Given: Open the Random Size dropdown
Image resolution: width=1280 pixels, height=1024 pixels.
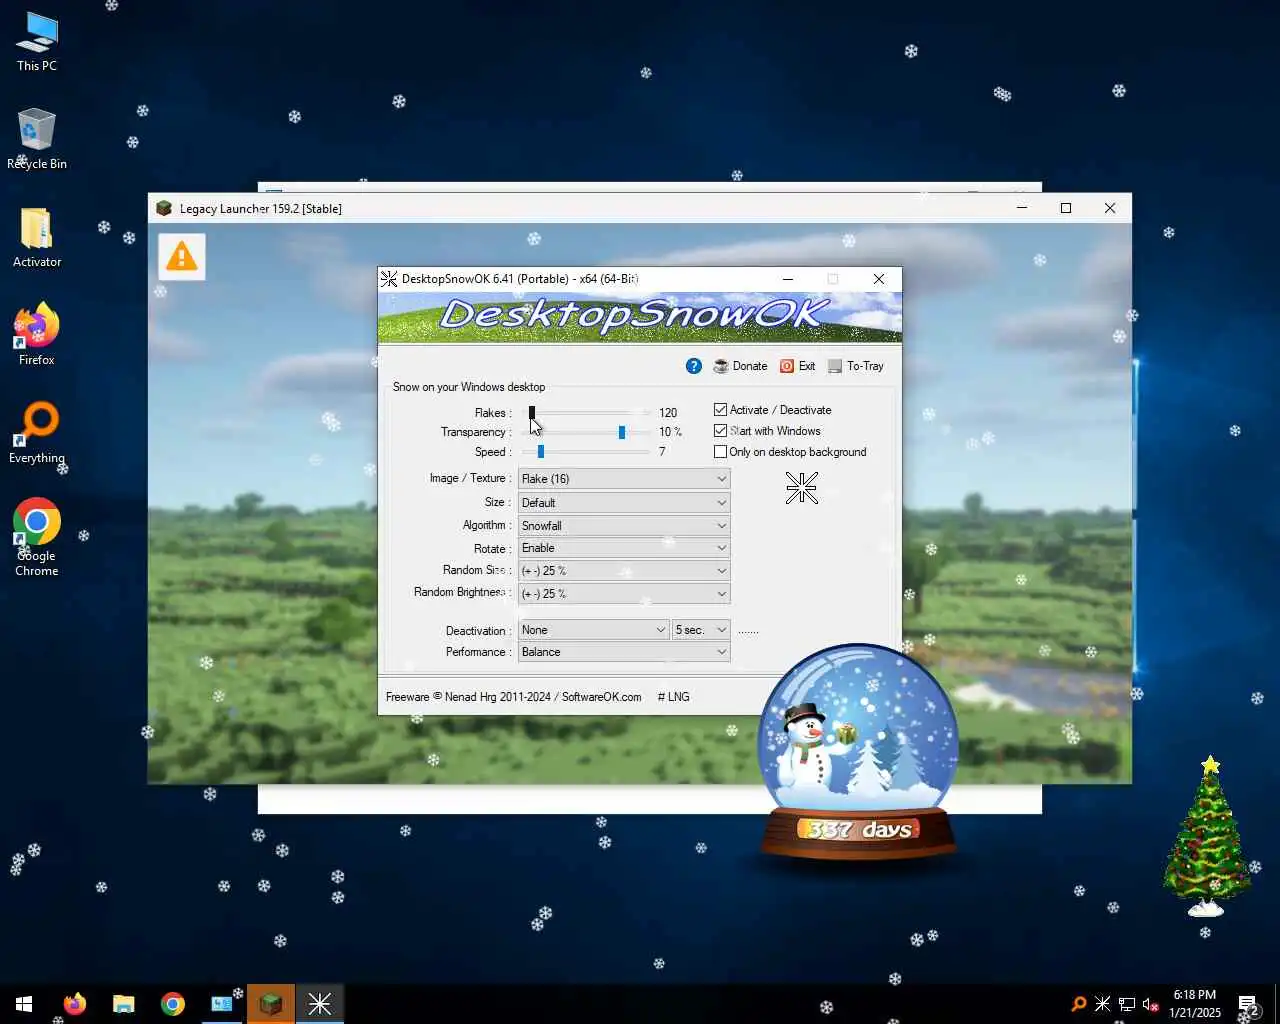Looking at the screenshot, I should coord(624,571).
